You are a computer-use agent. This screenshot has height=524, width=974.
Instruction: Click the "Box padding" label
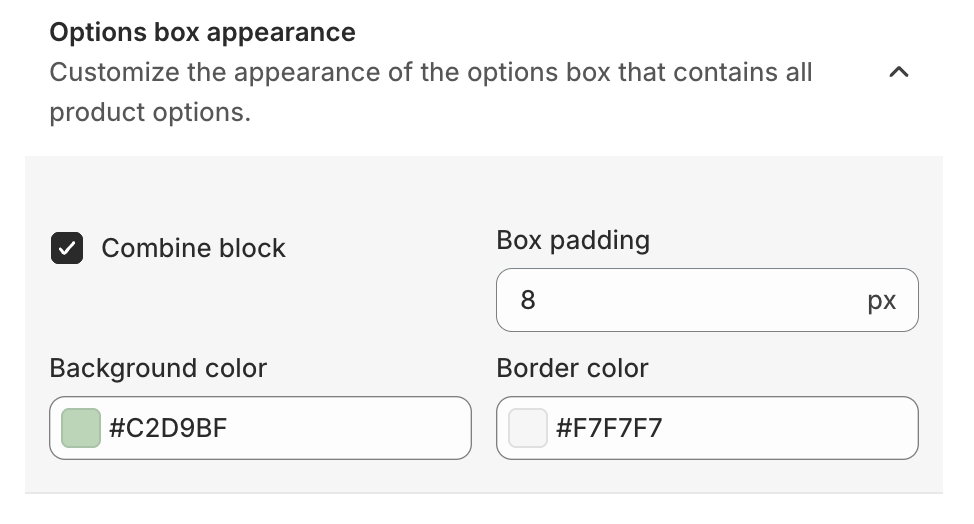point(572,240)
